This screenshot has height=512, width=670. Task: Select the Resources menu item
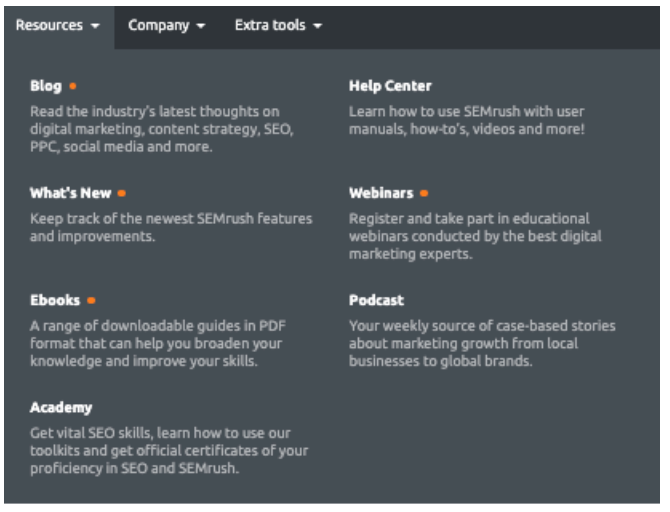59,27
